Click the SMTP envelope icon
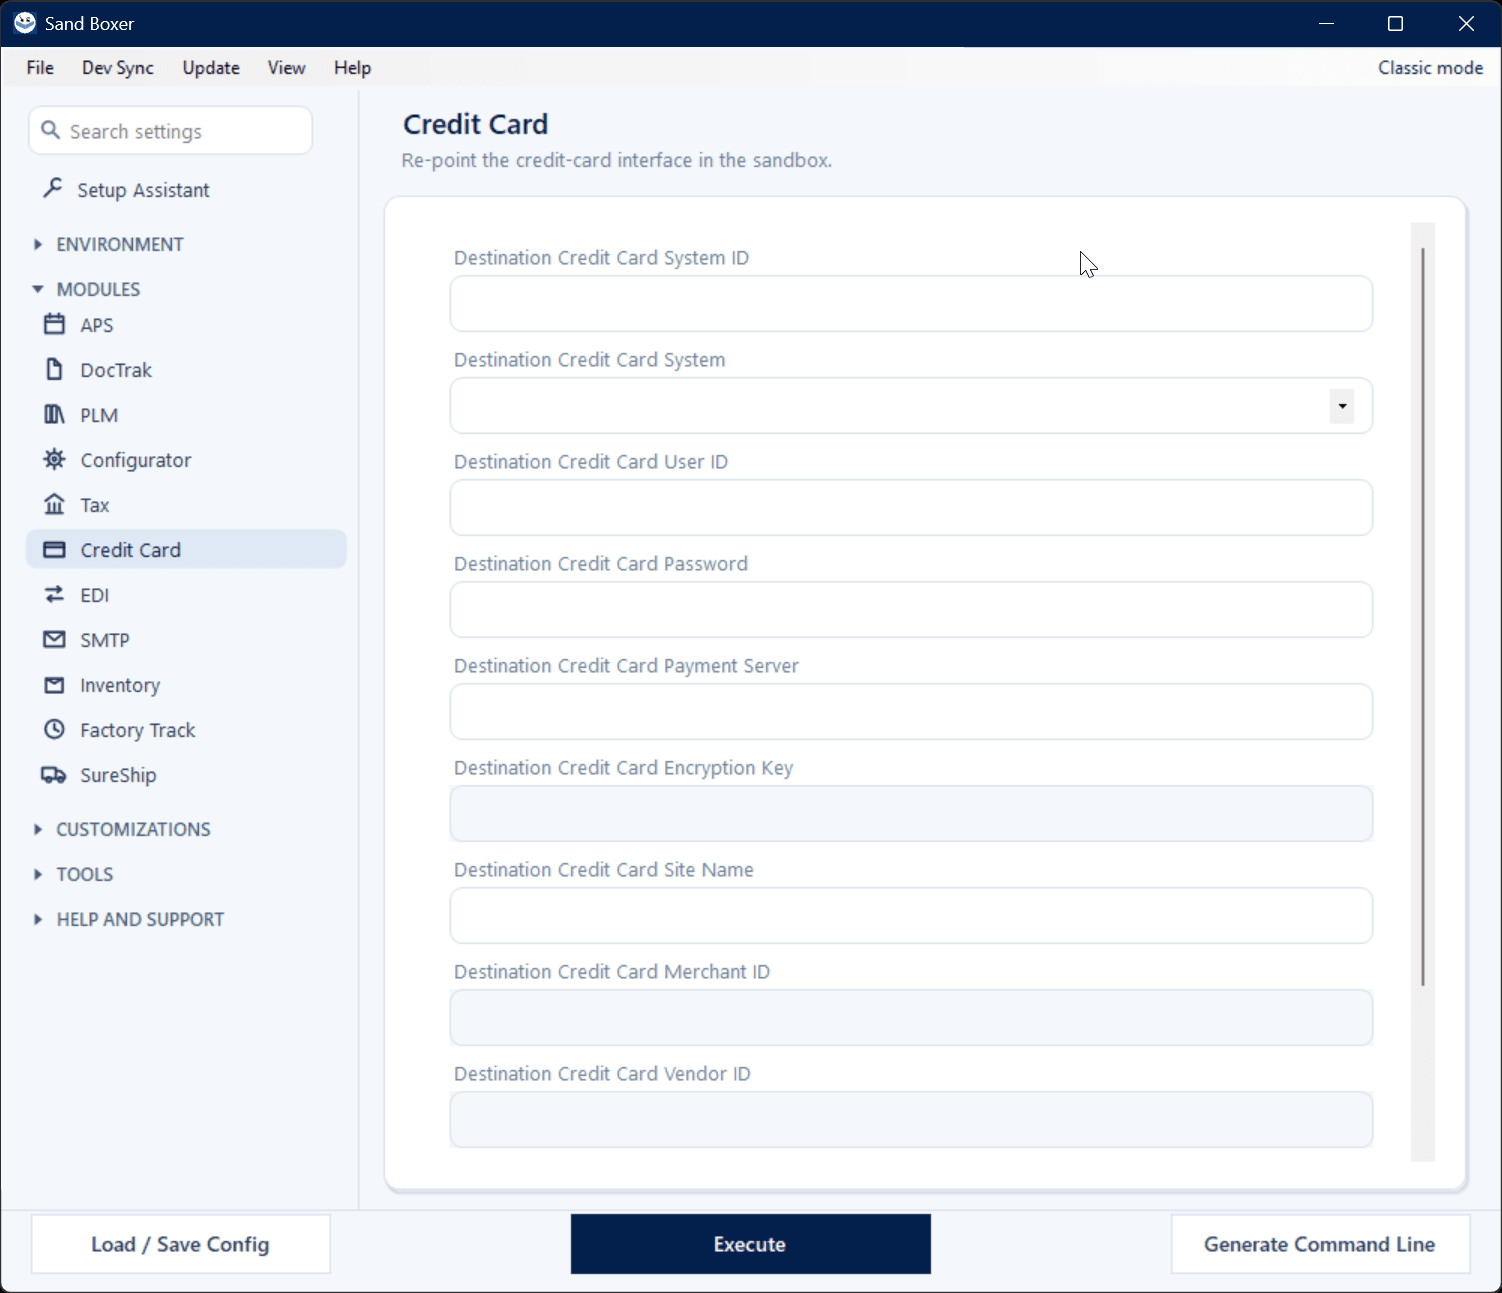1502x1293 pixels. coord(54,640)
